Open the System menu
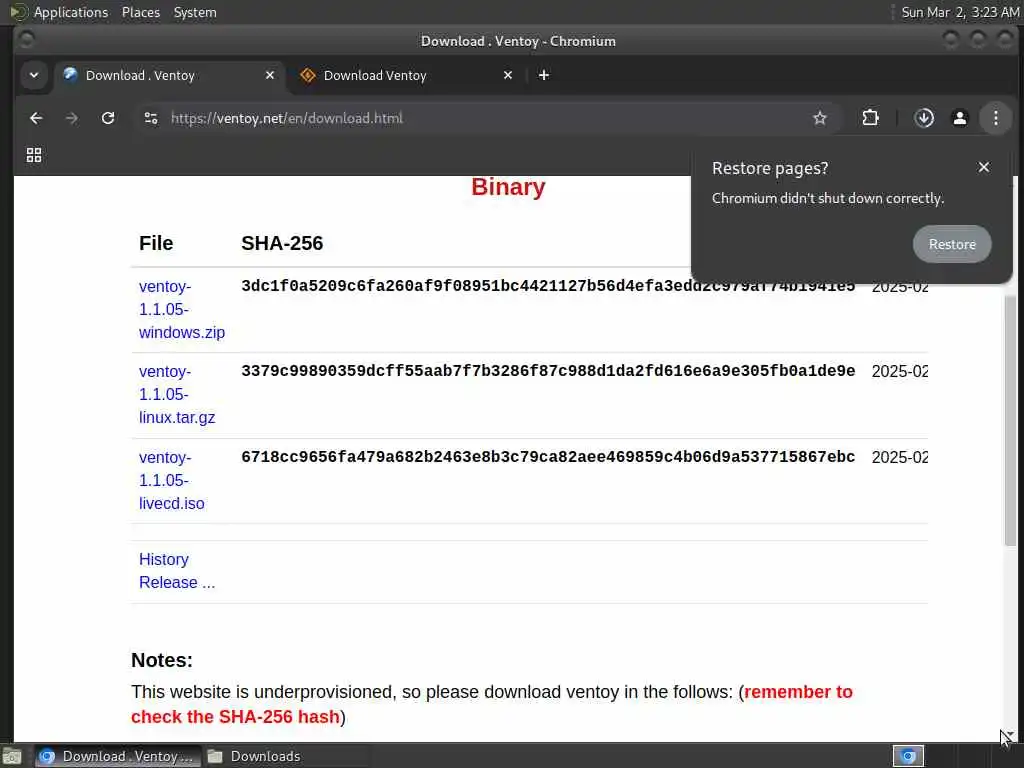This screenshot has height=768, width=1024. (x=195, y=12)
